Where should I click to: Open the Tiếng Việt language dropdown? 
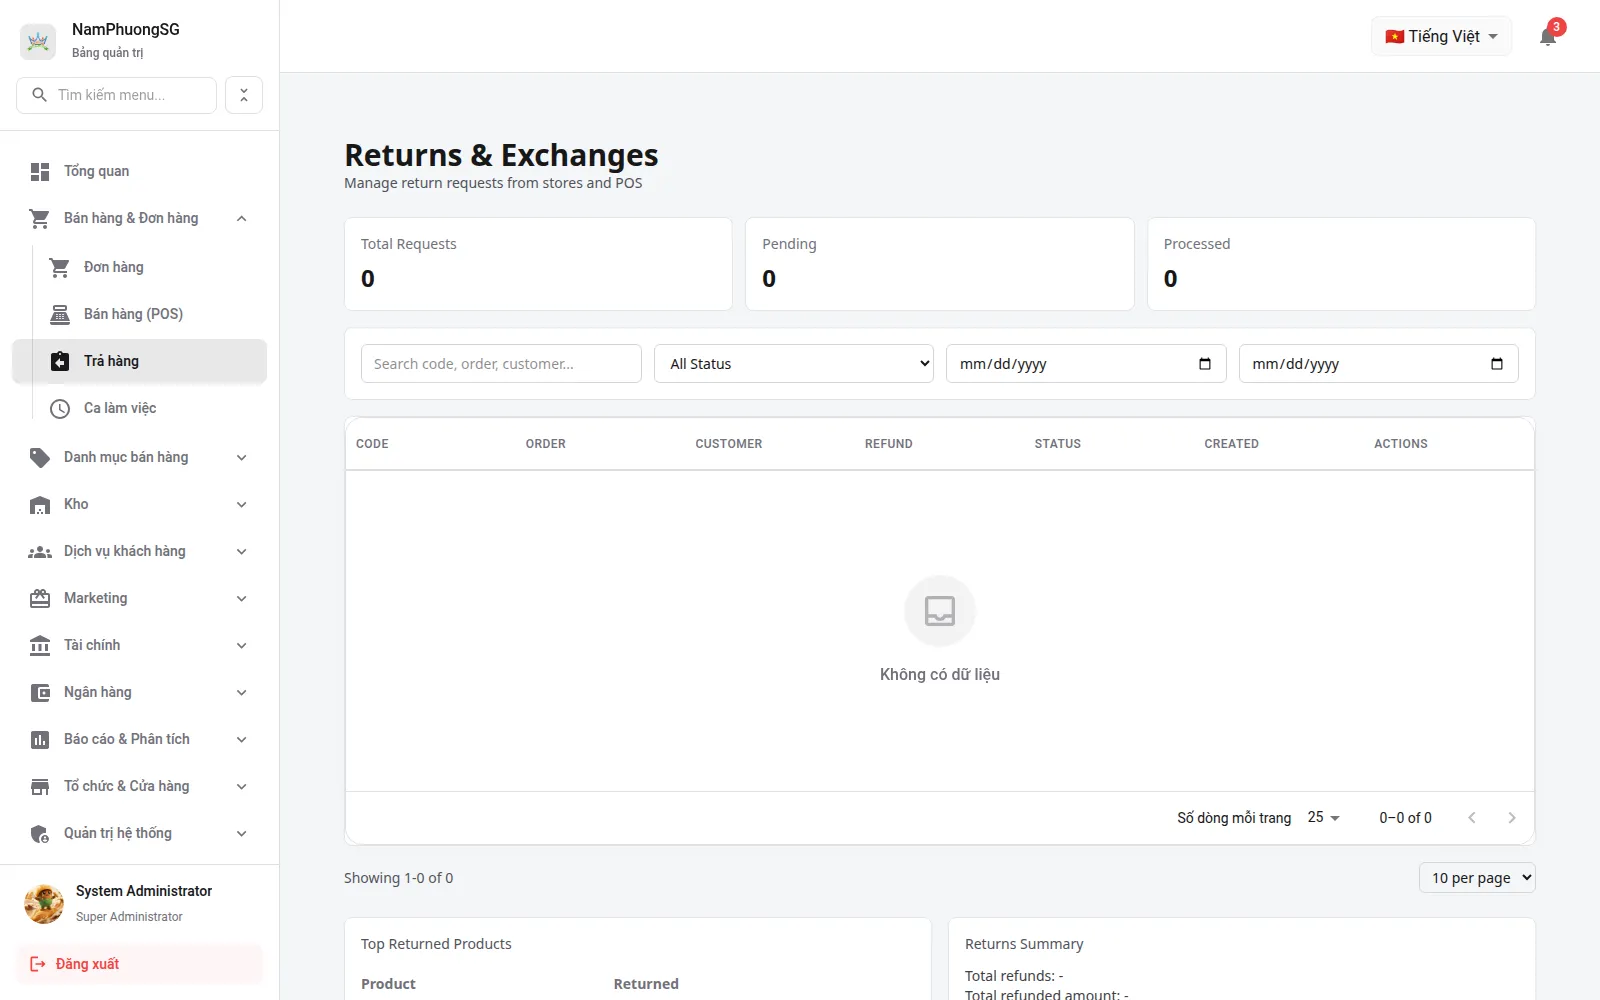(1441, 37)
